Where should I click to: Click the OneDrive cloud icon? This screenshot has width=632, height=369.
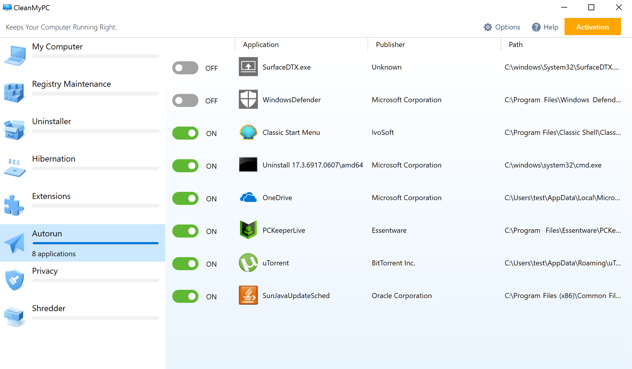pos(248,198)
